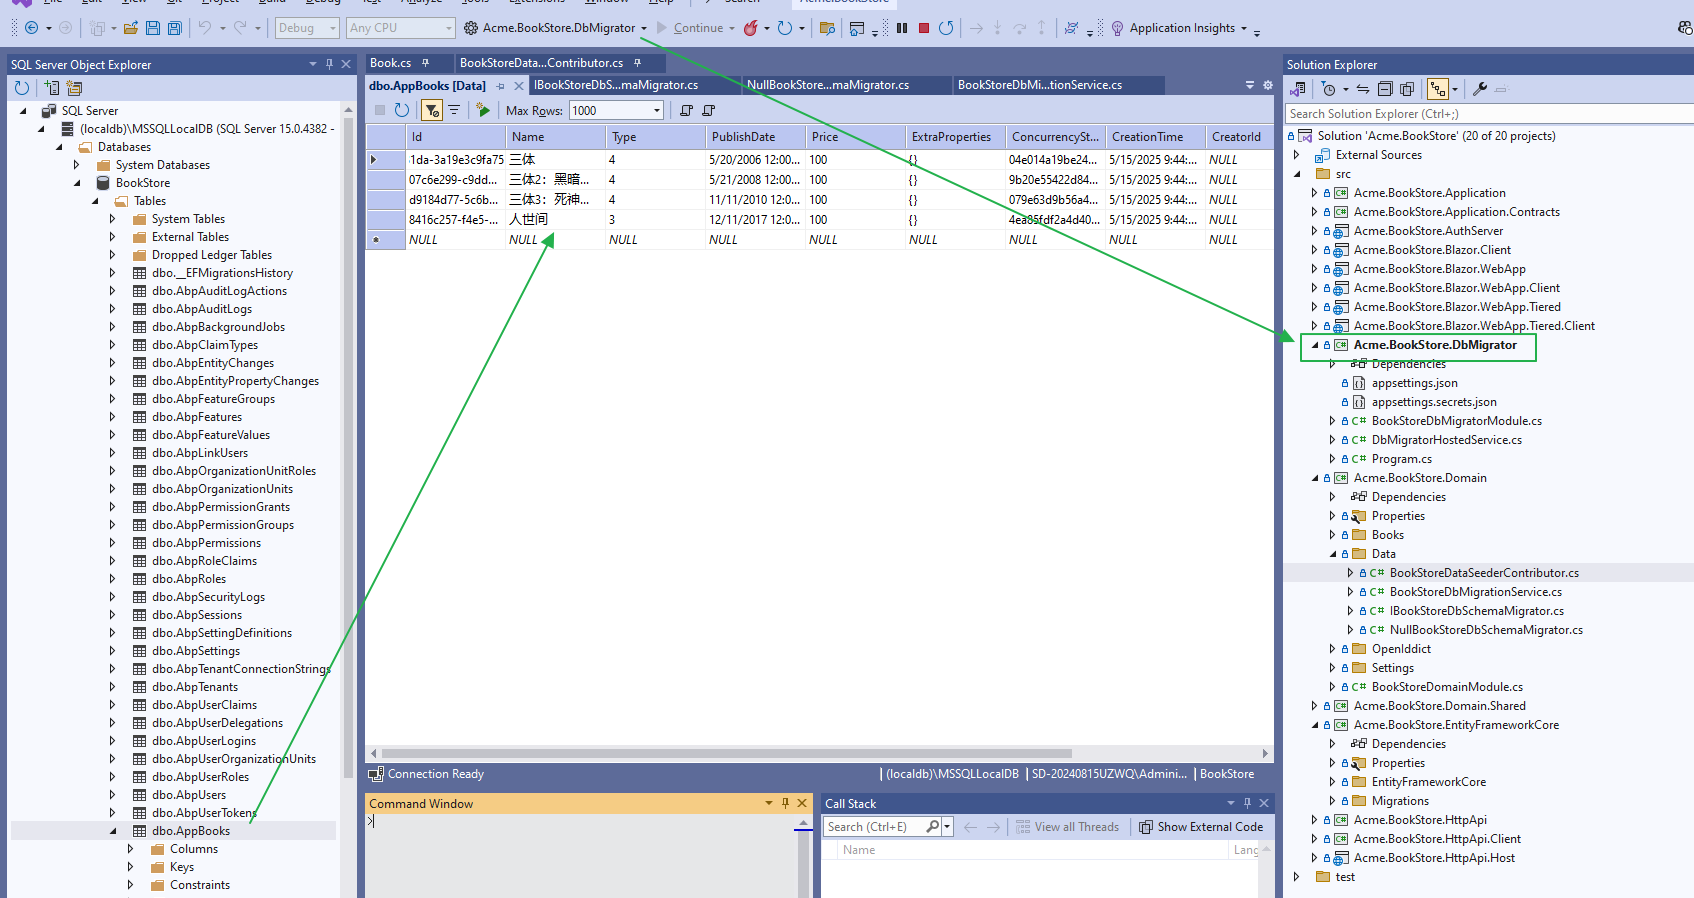Image resolution: width=1694 pixels, height=898 pixels.
Task: Click the Search Solution Explorer field
Action: tap(1490, 114)
